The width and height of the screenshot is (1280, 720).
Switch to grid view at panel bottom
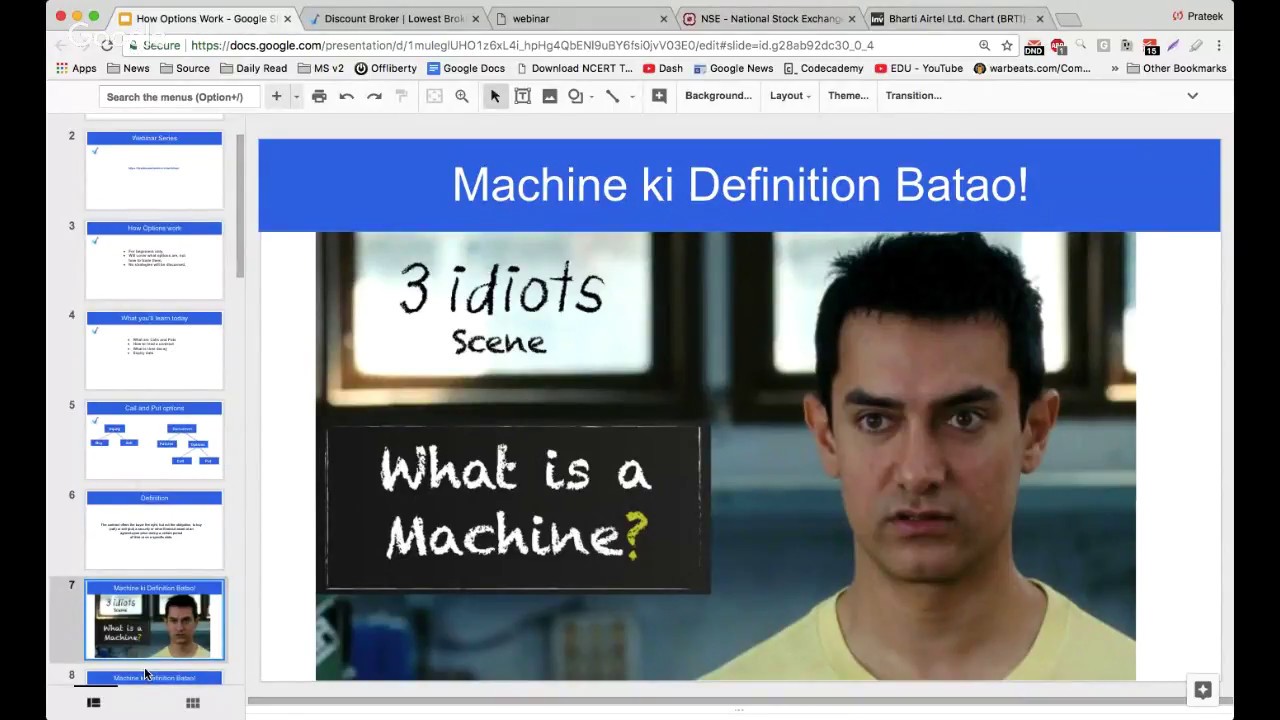(x=193, y=703)
